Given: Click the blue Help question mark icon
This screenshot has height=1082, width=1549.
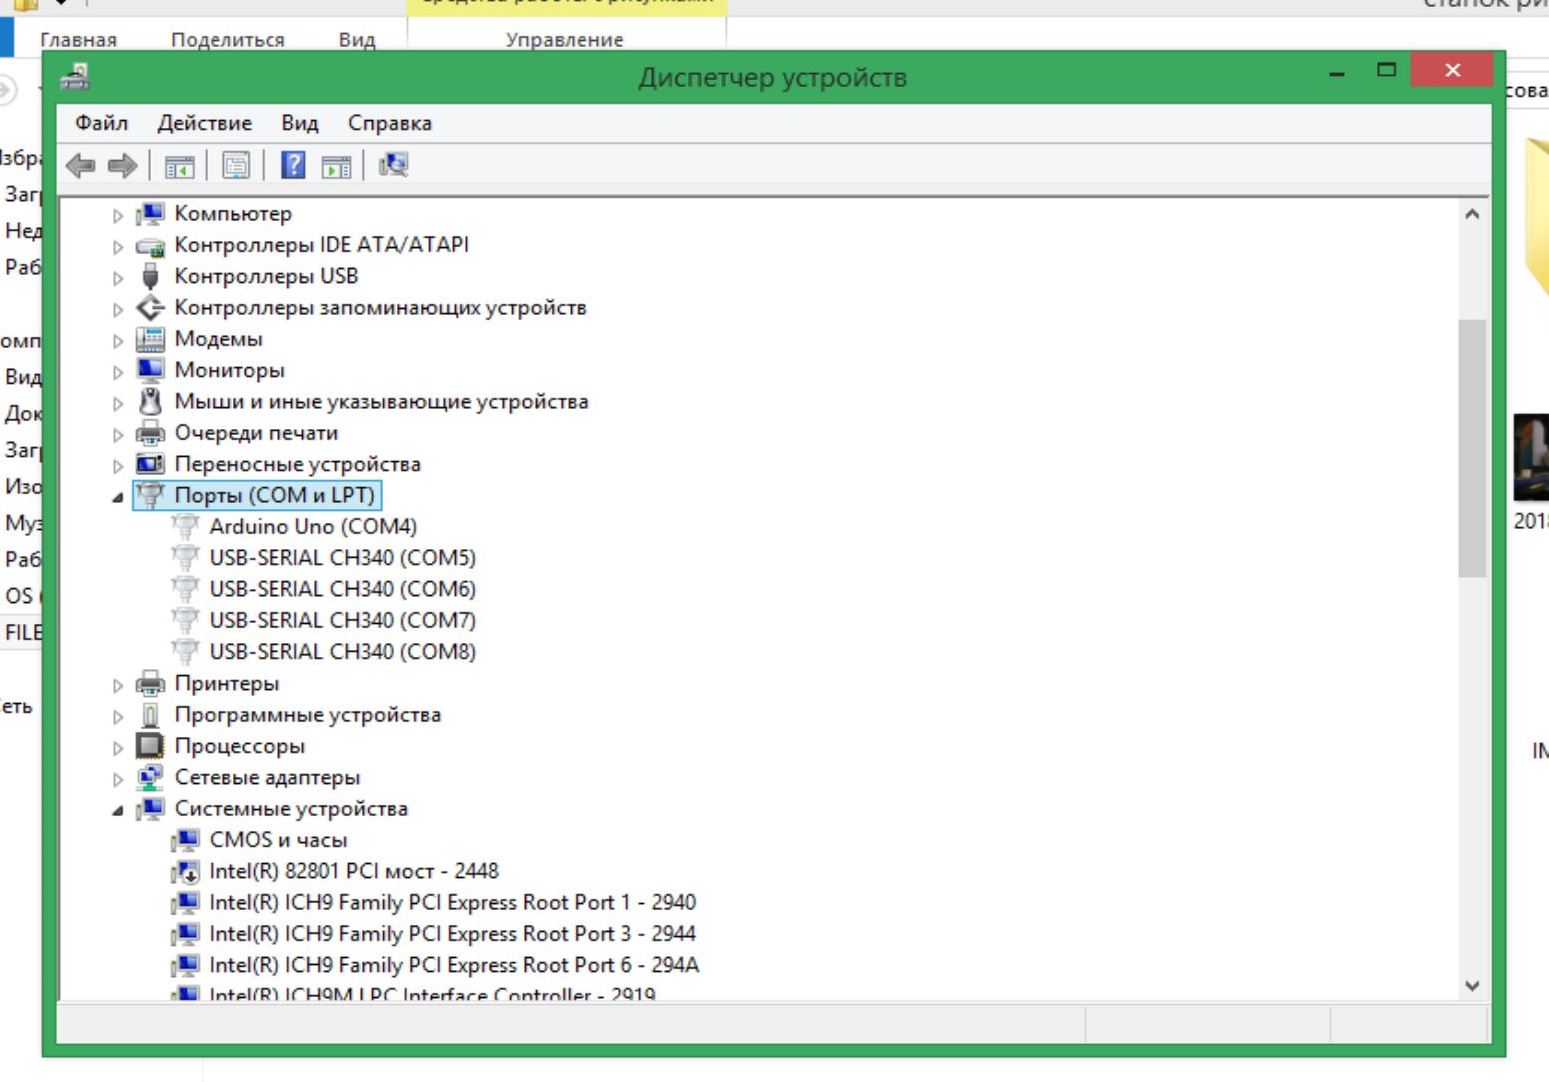Looking at the screenshot, I should (293, 165).
